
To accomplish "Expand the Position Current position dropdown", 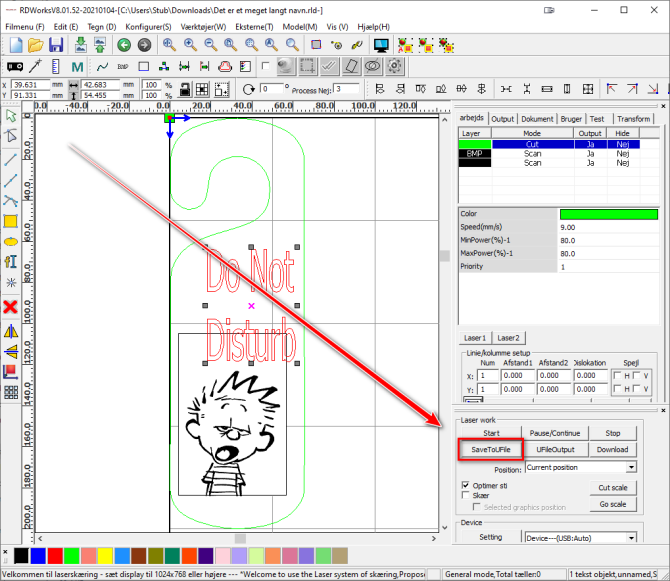I will pos(631,467).
